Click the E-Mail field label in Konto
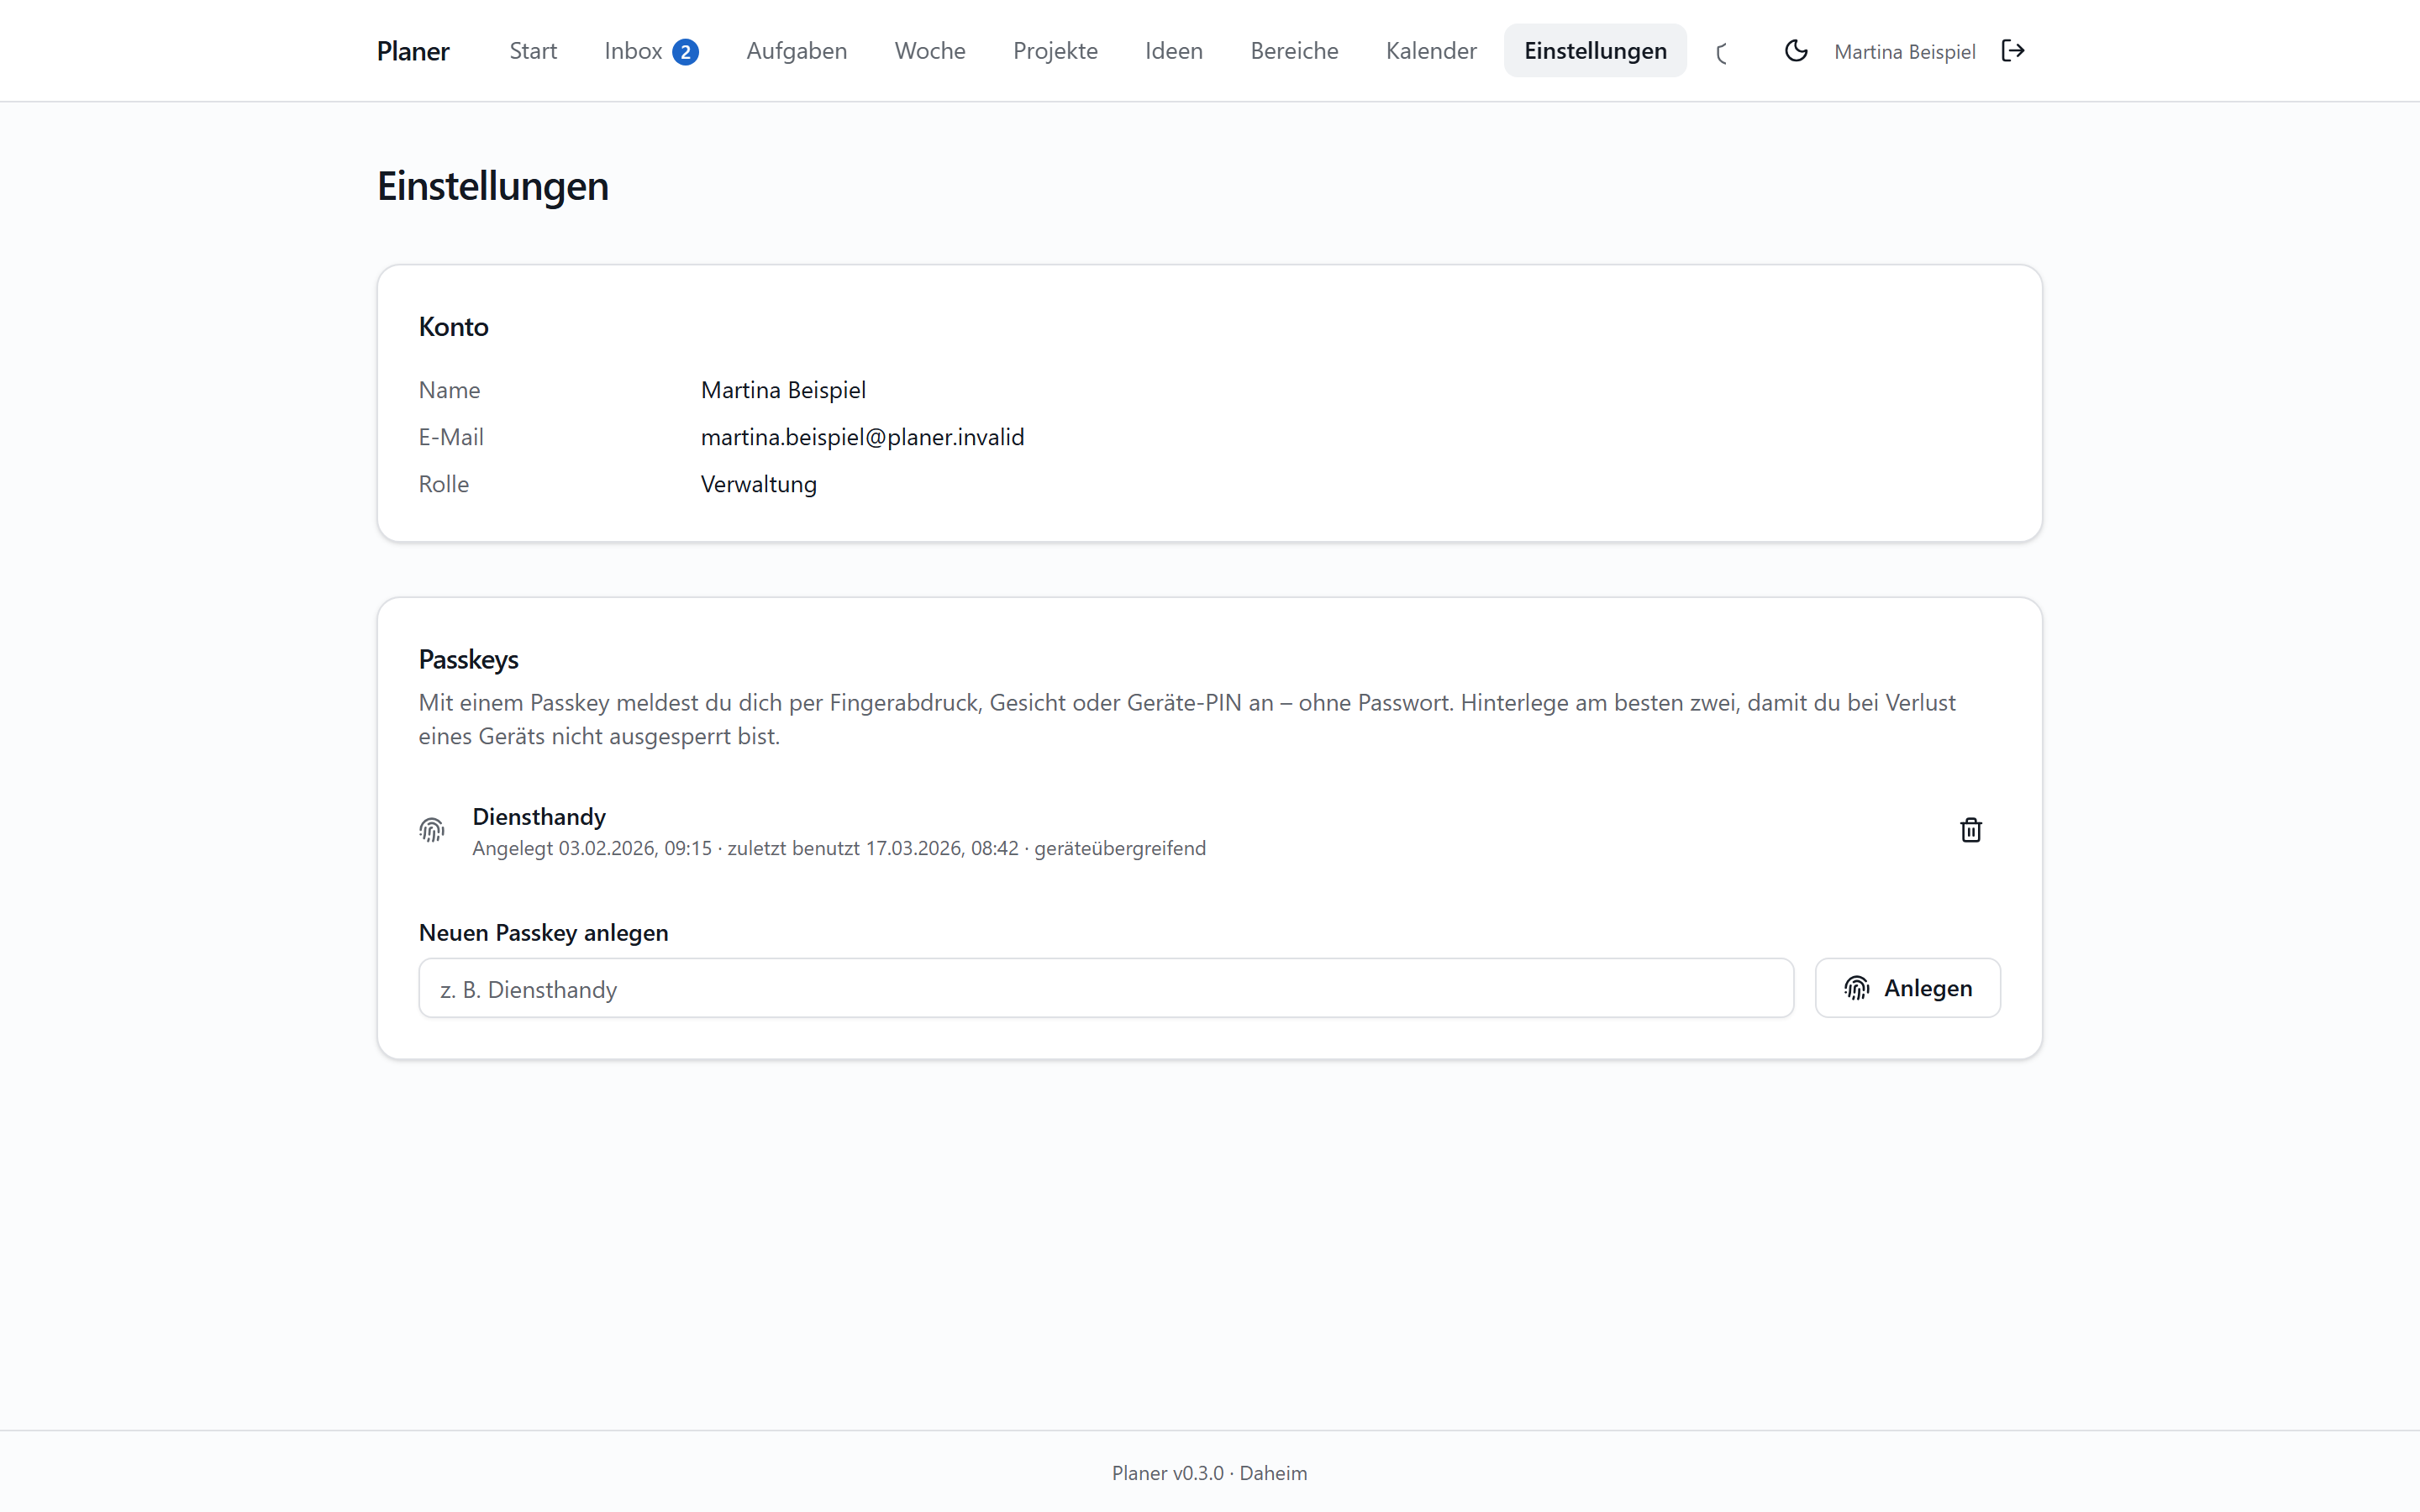Image resolution: width=2420 pixels, height=1512 pixels. (x=451, y=437)
